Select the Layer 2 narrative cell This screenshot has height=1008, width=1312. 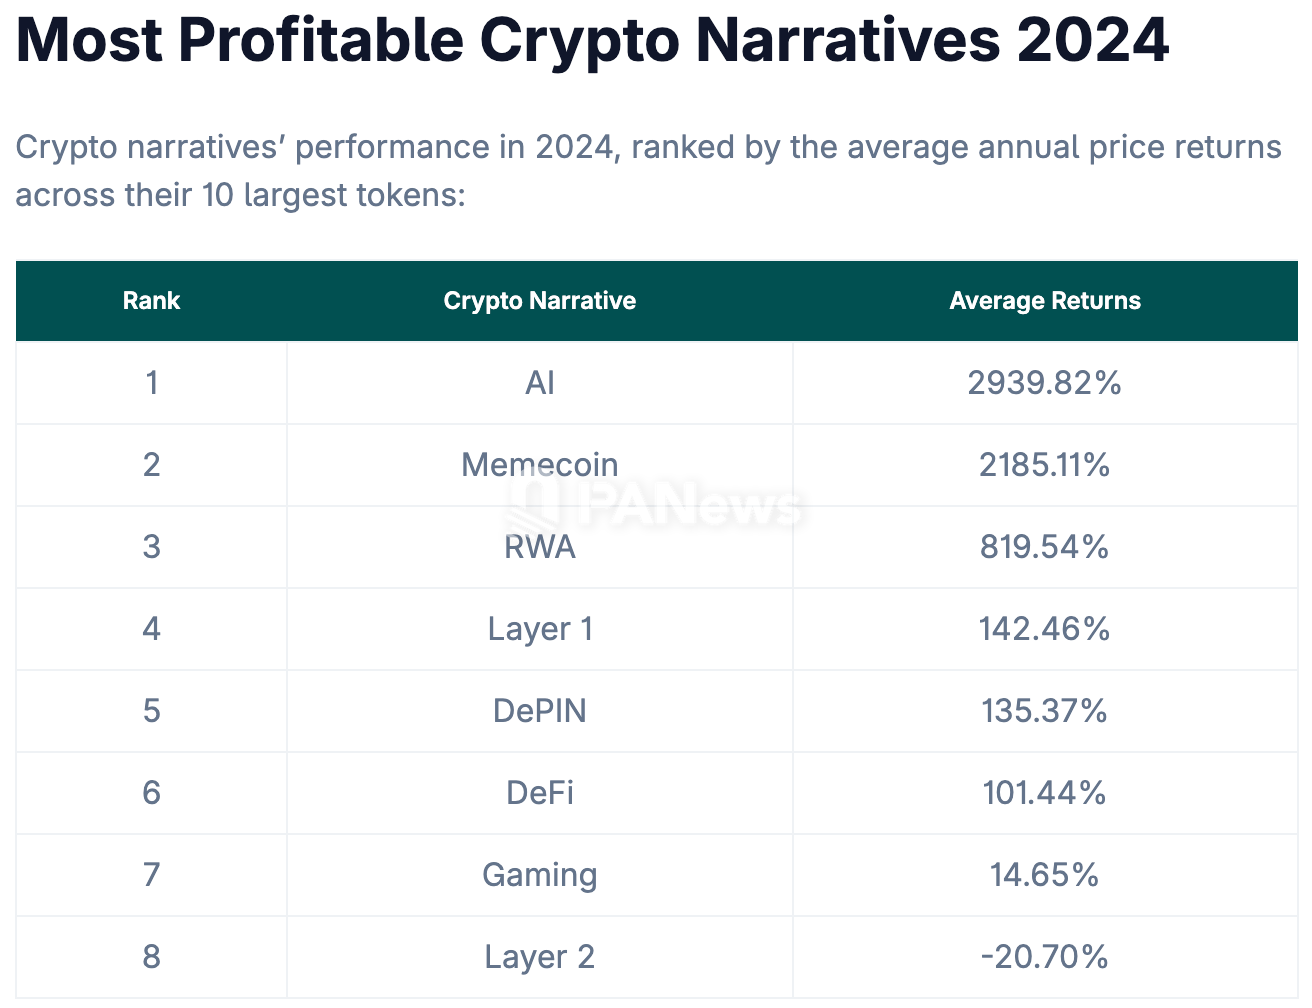coord(539,957)
